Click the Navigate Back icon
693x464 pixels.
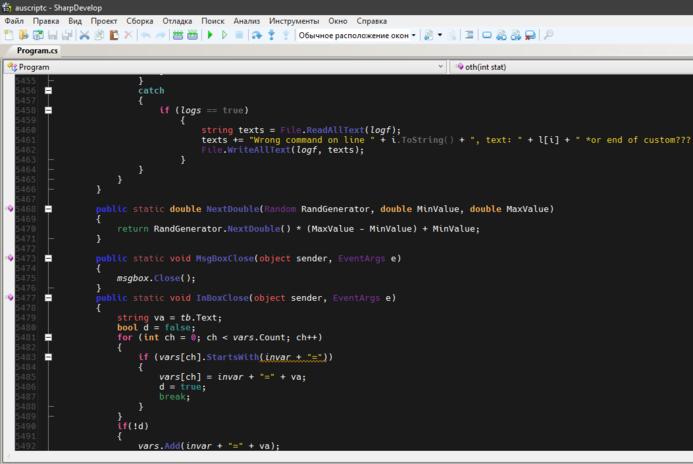pos(428,35)
